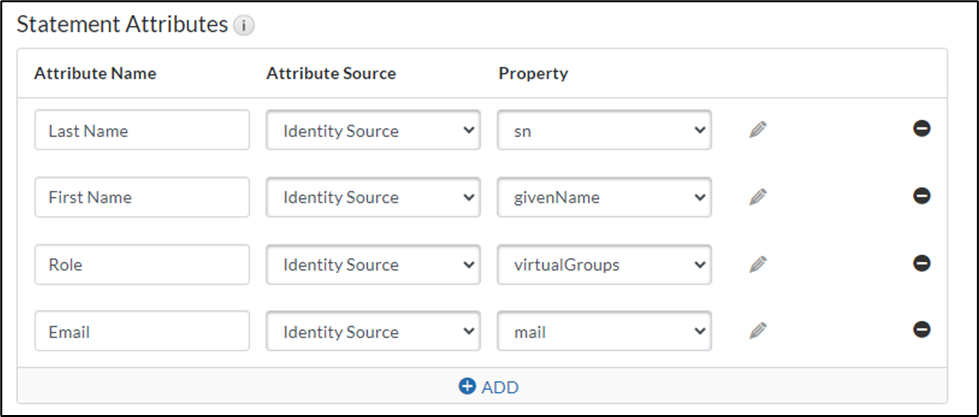Remove the Role attribute row

point(922,263)
